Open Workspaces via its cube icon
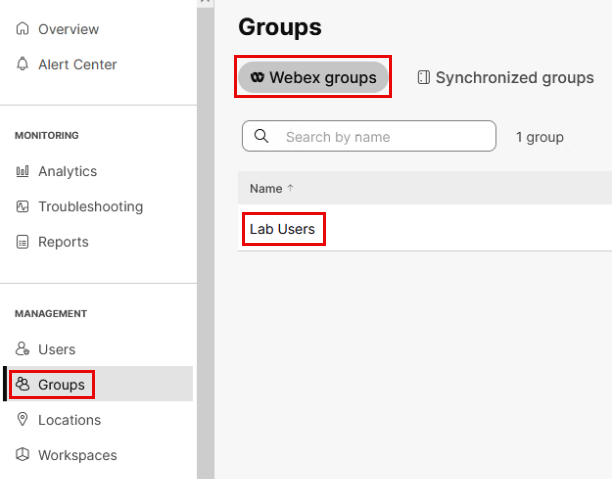 coord(23,455)
